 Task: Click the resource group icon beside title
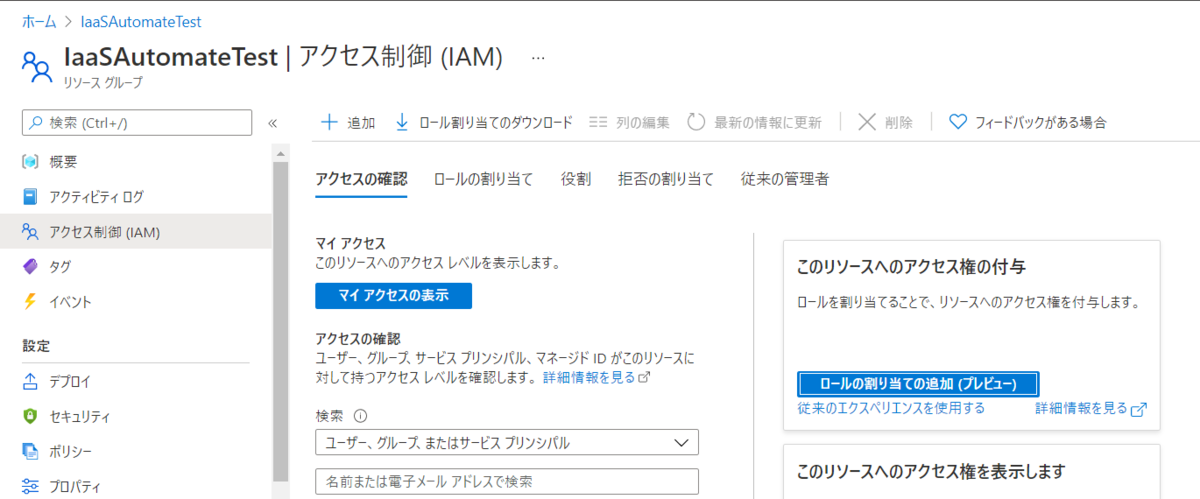pos(36,66)
